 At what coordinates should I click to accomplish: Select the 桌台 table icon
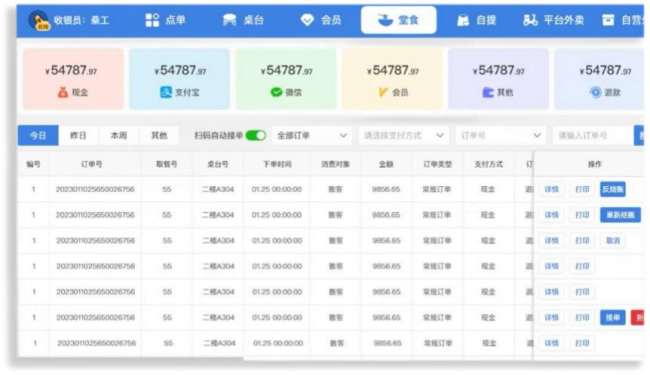click(x=229, y=20)
